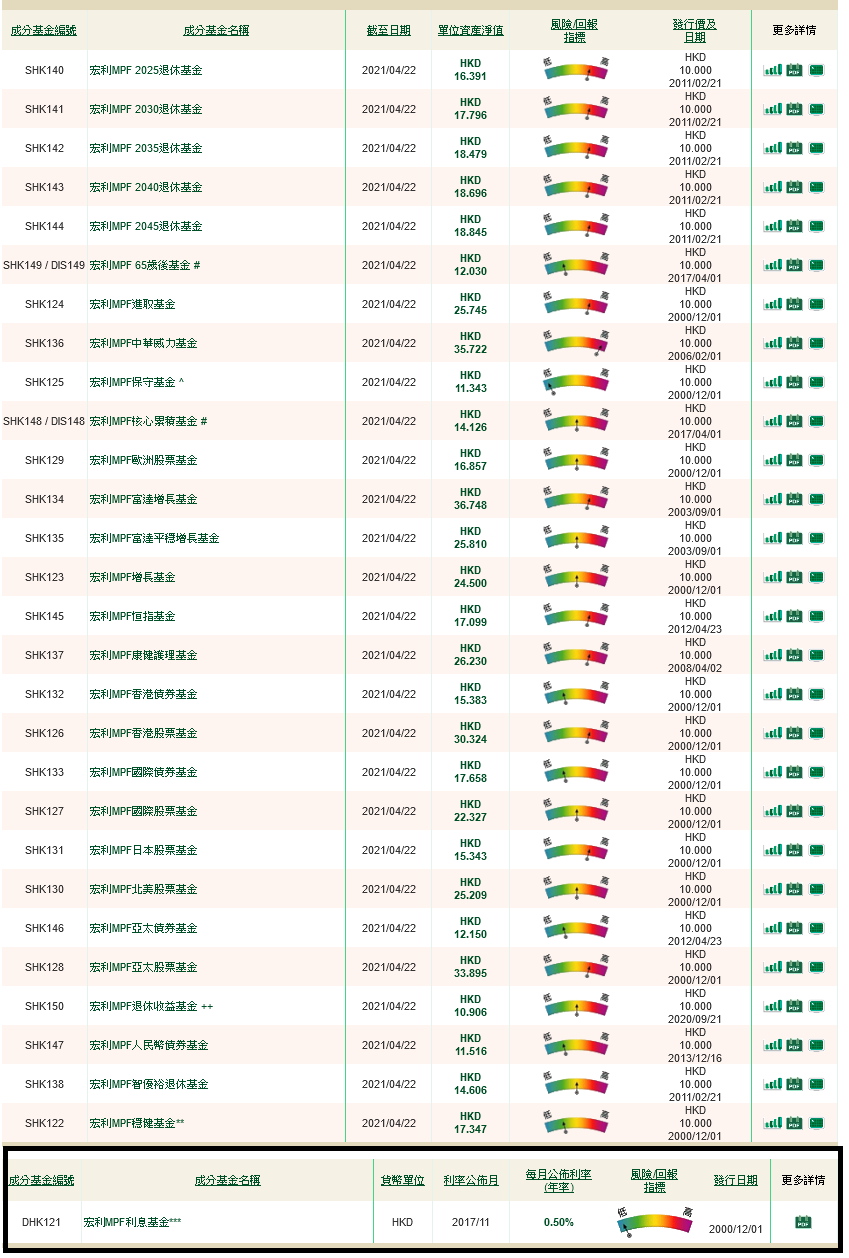Open the PDF icon in the SHK140 row
Screen dimensions: 849x1258
(x=794, y=70)
